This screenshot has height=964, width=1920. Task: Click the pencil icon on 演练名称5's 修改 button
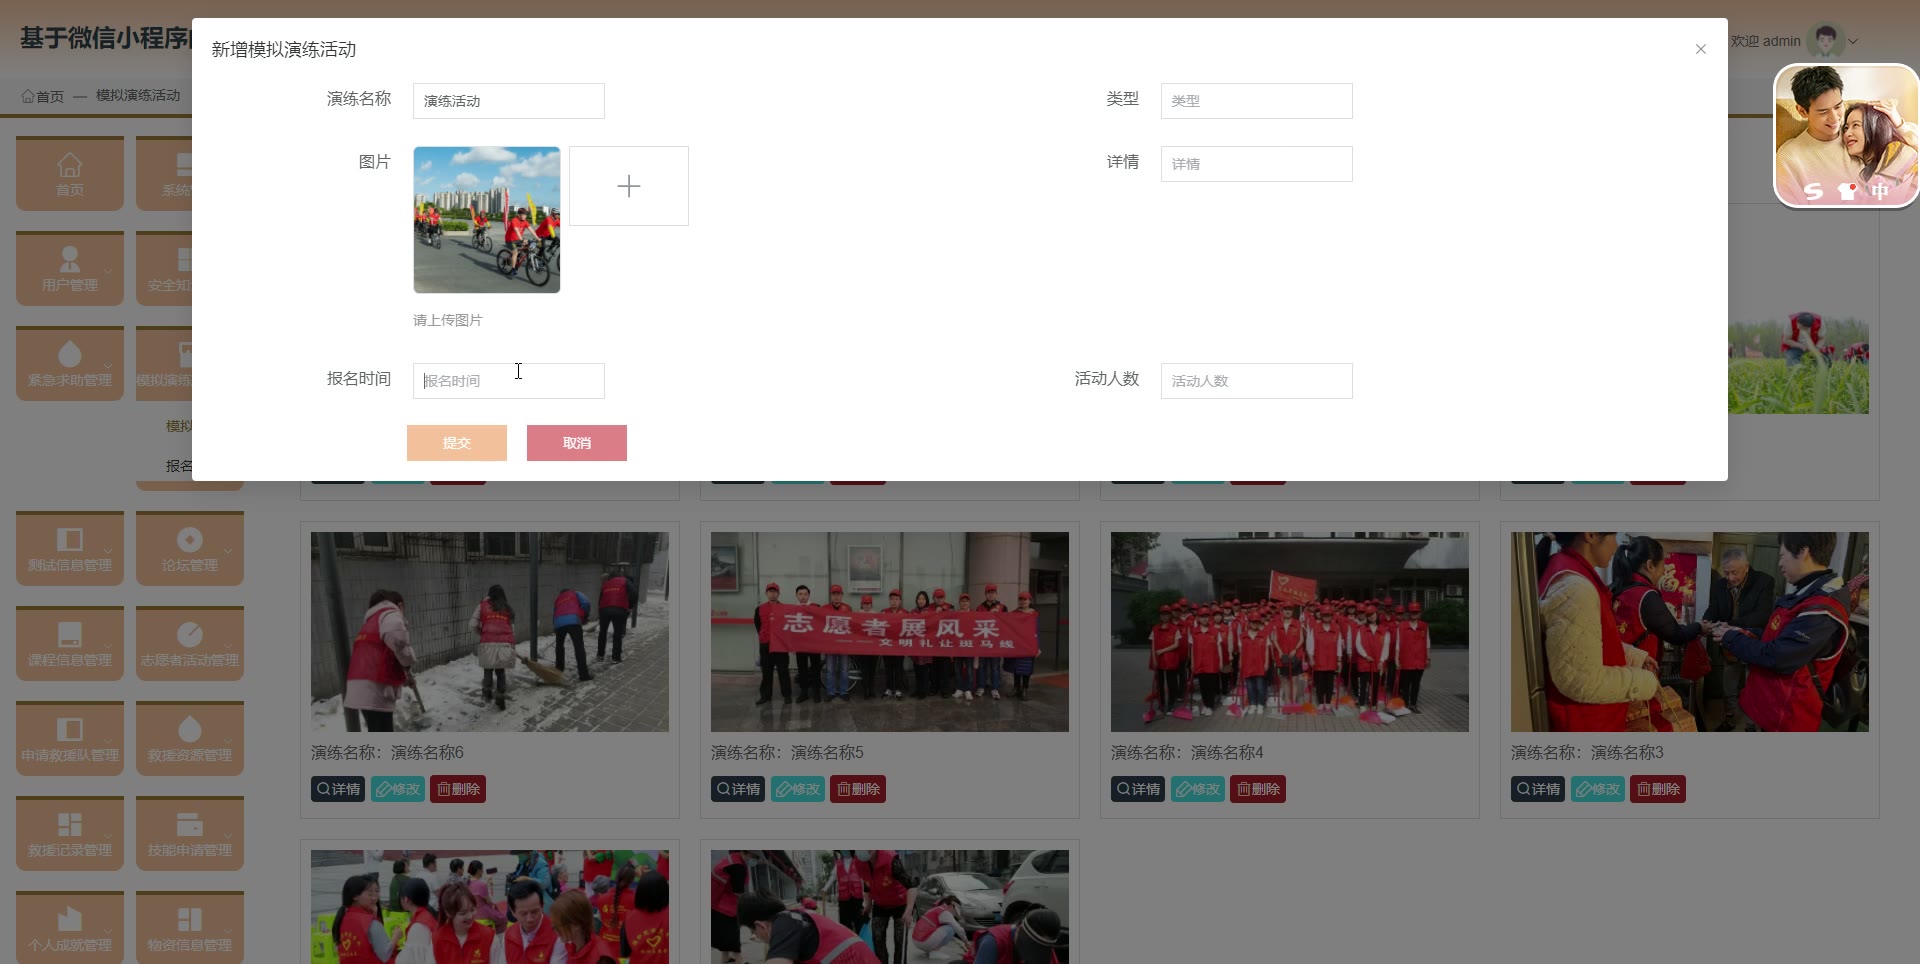tap(783, 789)
